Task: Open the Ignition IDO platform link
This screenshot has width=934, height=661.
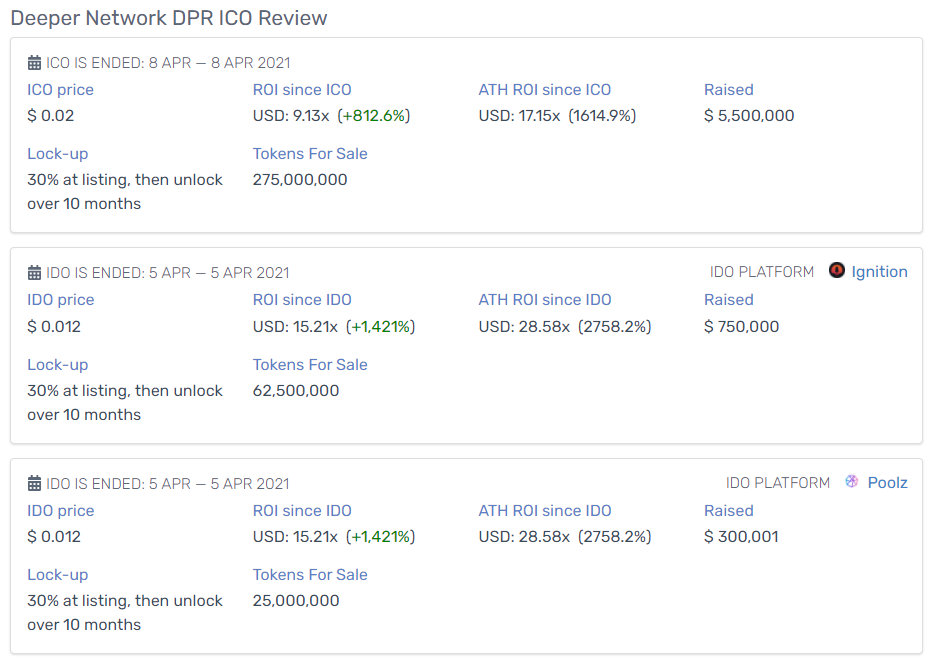Action: pos(879,272)
